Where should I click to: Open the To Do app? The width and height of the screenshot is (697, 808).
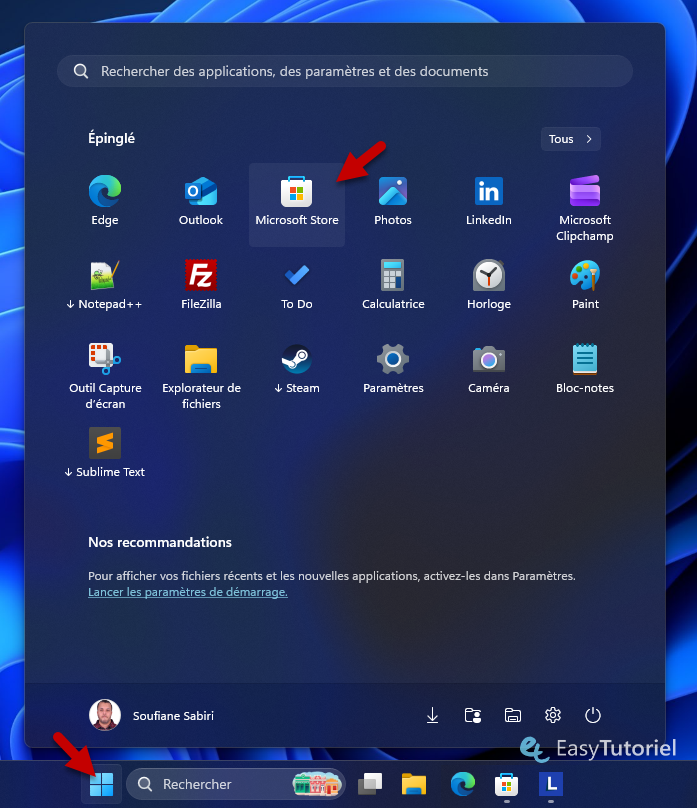[x=297, y=286]
